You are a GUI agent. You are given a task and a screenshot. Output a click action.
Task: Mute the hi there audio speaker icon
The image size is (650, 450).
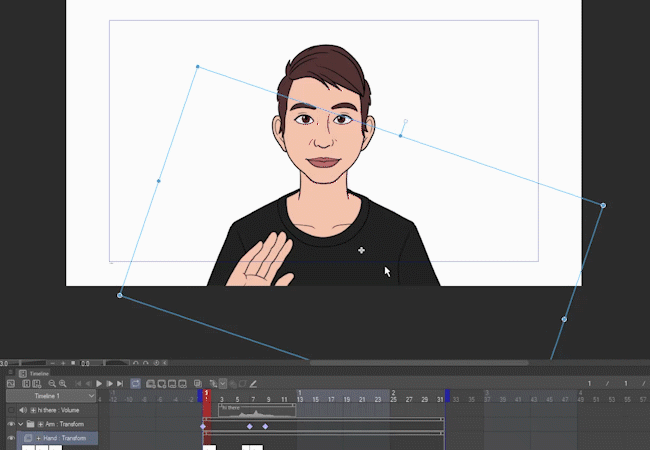click(23, 410)
